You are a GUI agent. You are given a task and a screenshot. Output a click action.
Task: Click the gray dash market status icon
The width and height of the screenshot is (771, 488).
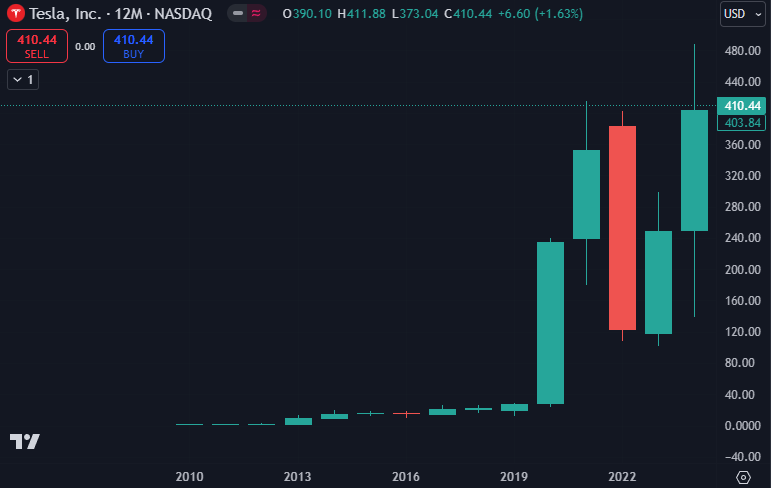click(238, 13)
